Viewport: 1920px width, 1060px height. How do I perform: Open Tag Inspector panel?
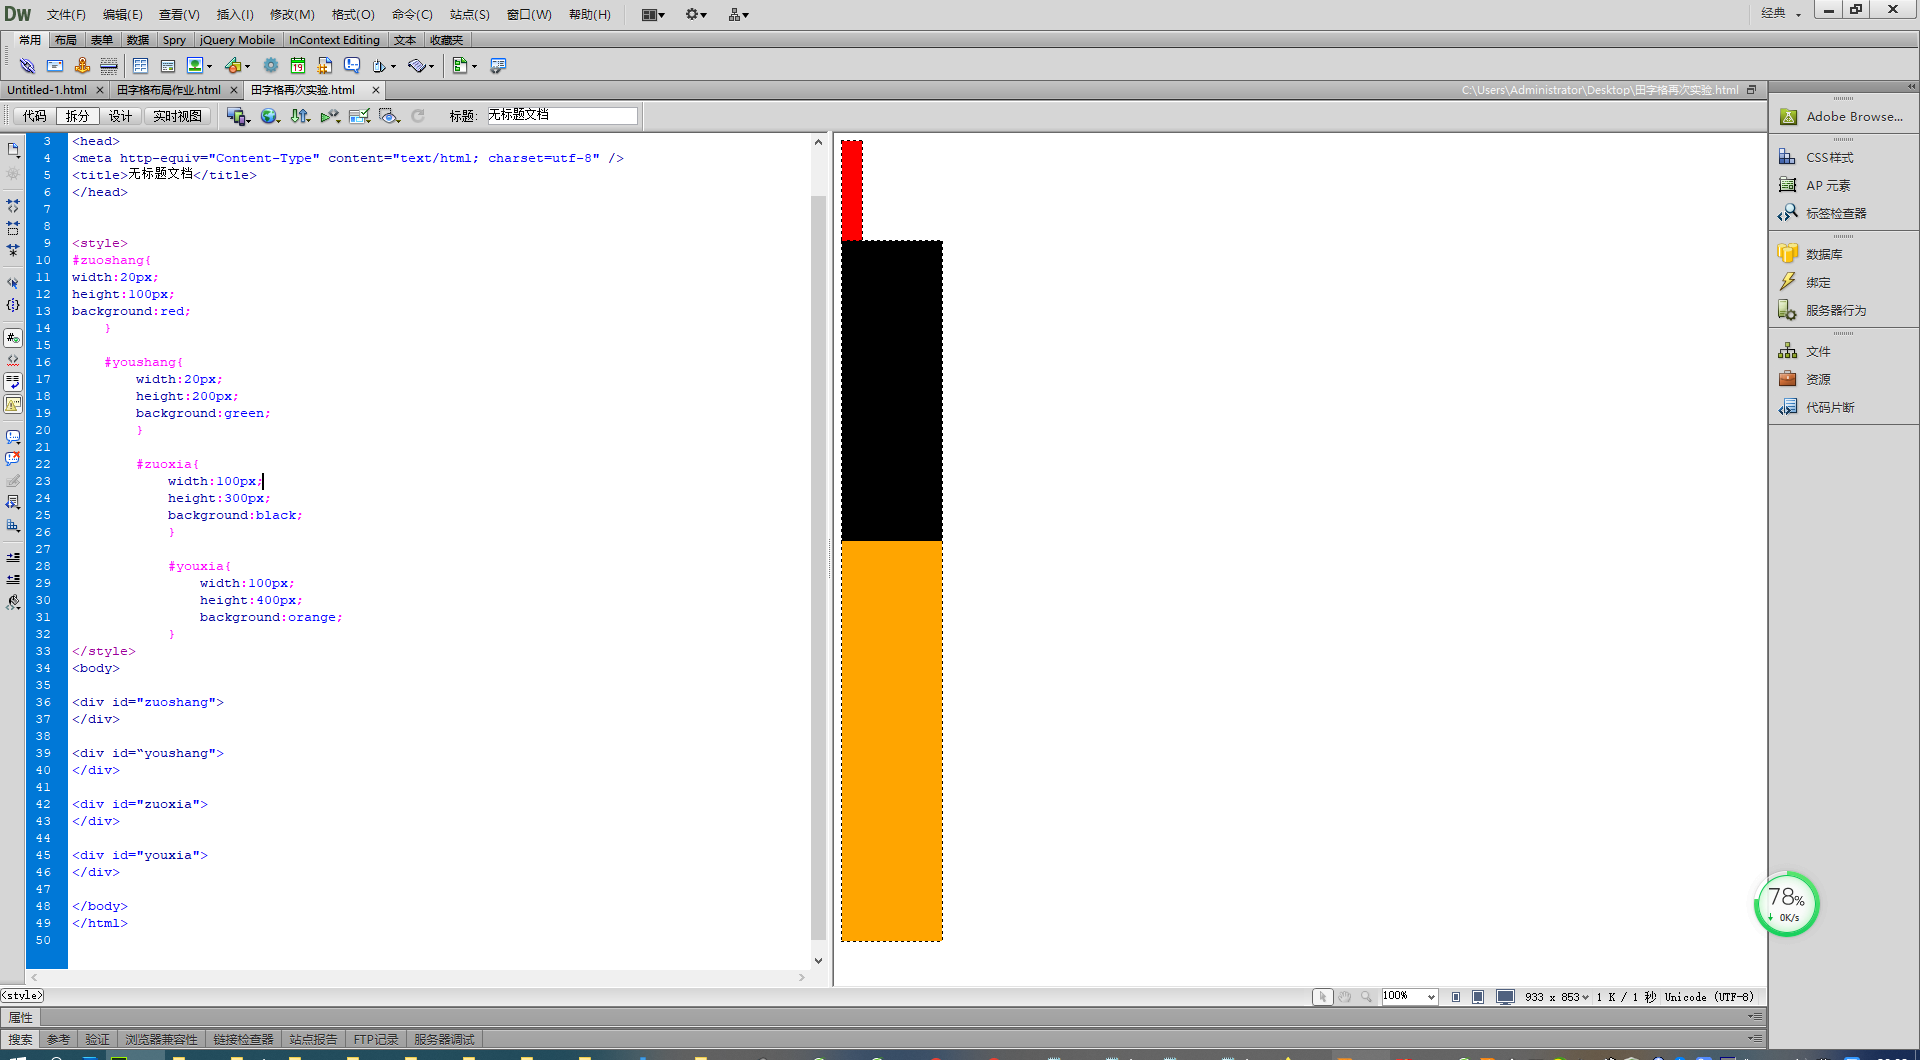1835,213
